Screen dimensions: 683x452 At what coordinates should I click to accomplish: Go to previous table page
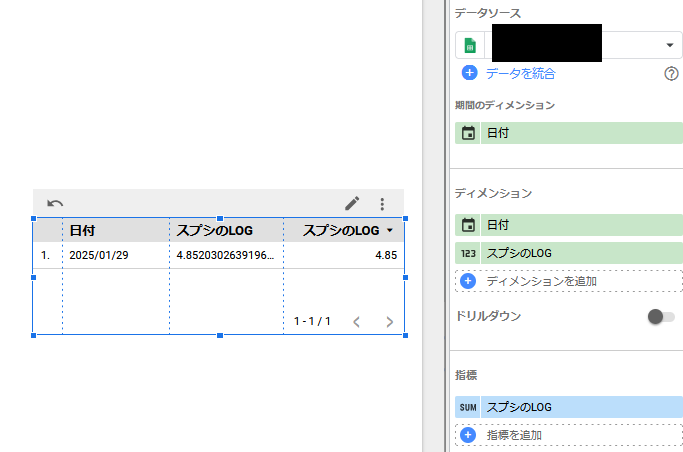pos(356,322)
